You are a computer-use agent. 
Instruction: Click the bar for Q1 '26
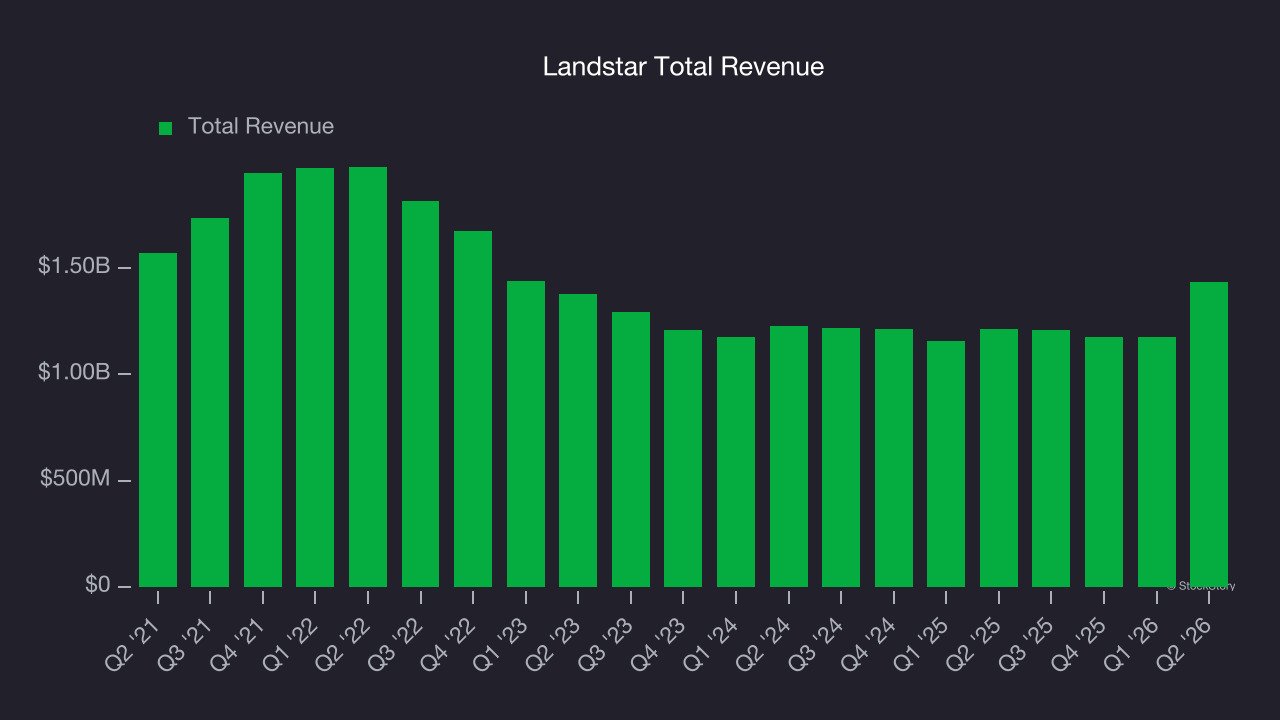click(x=1157, y=462)
